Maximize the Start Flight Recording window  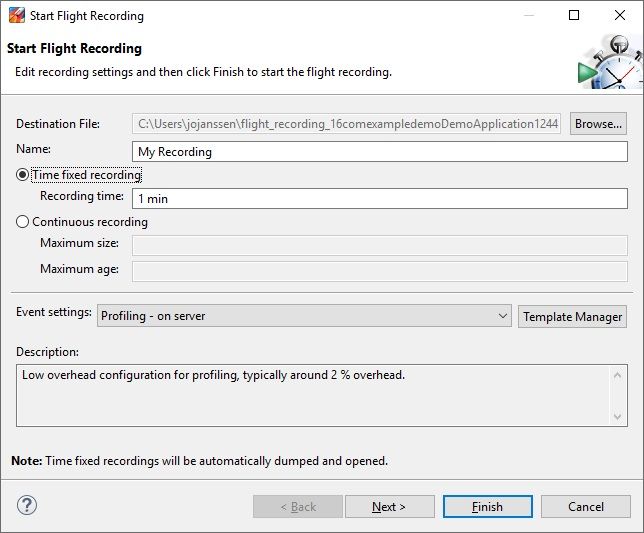[574, 15]
